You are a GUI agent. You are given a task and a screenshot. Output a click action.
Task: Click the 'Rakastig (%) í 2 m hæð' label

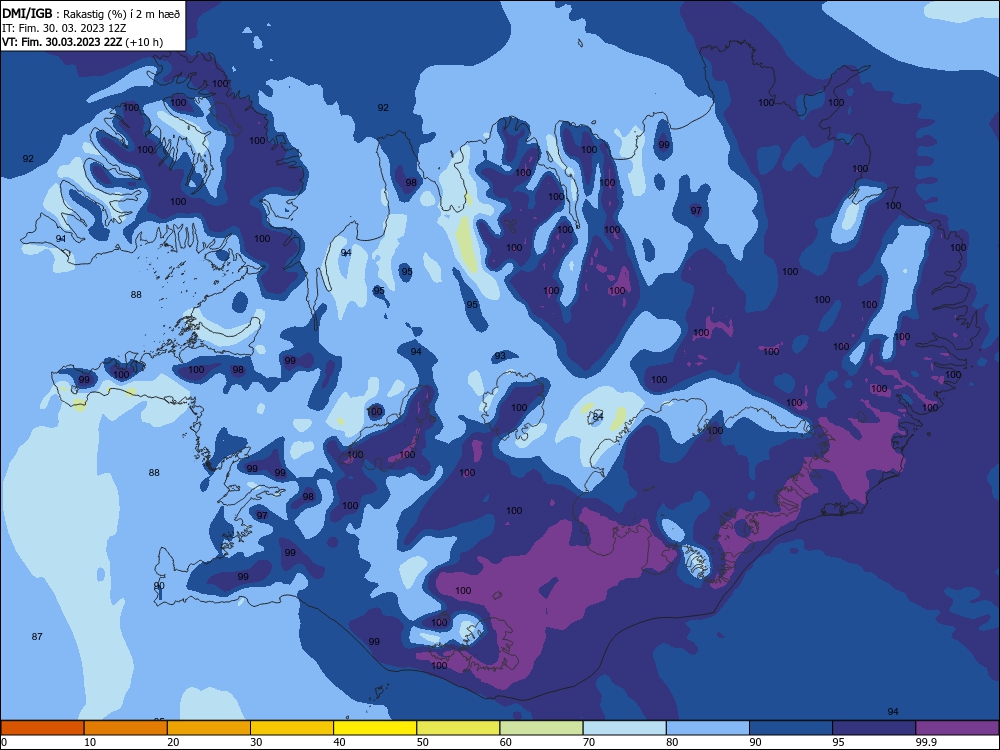click(122, 14)
